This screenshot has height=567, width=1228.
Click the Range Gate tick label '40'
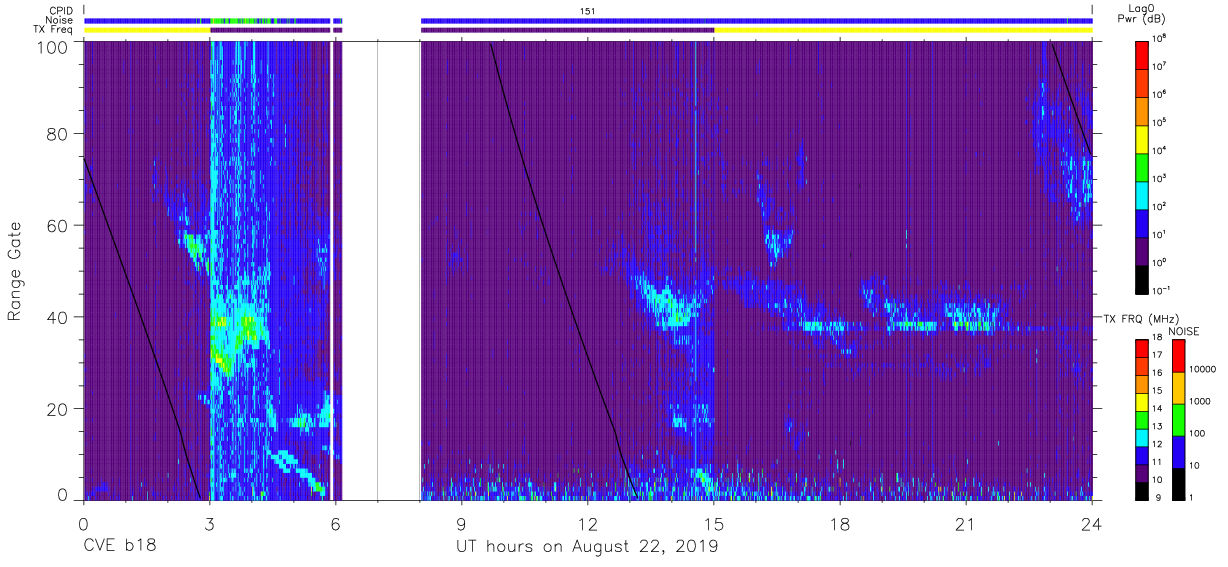[x=59, y=317]
